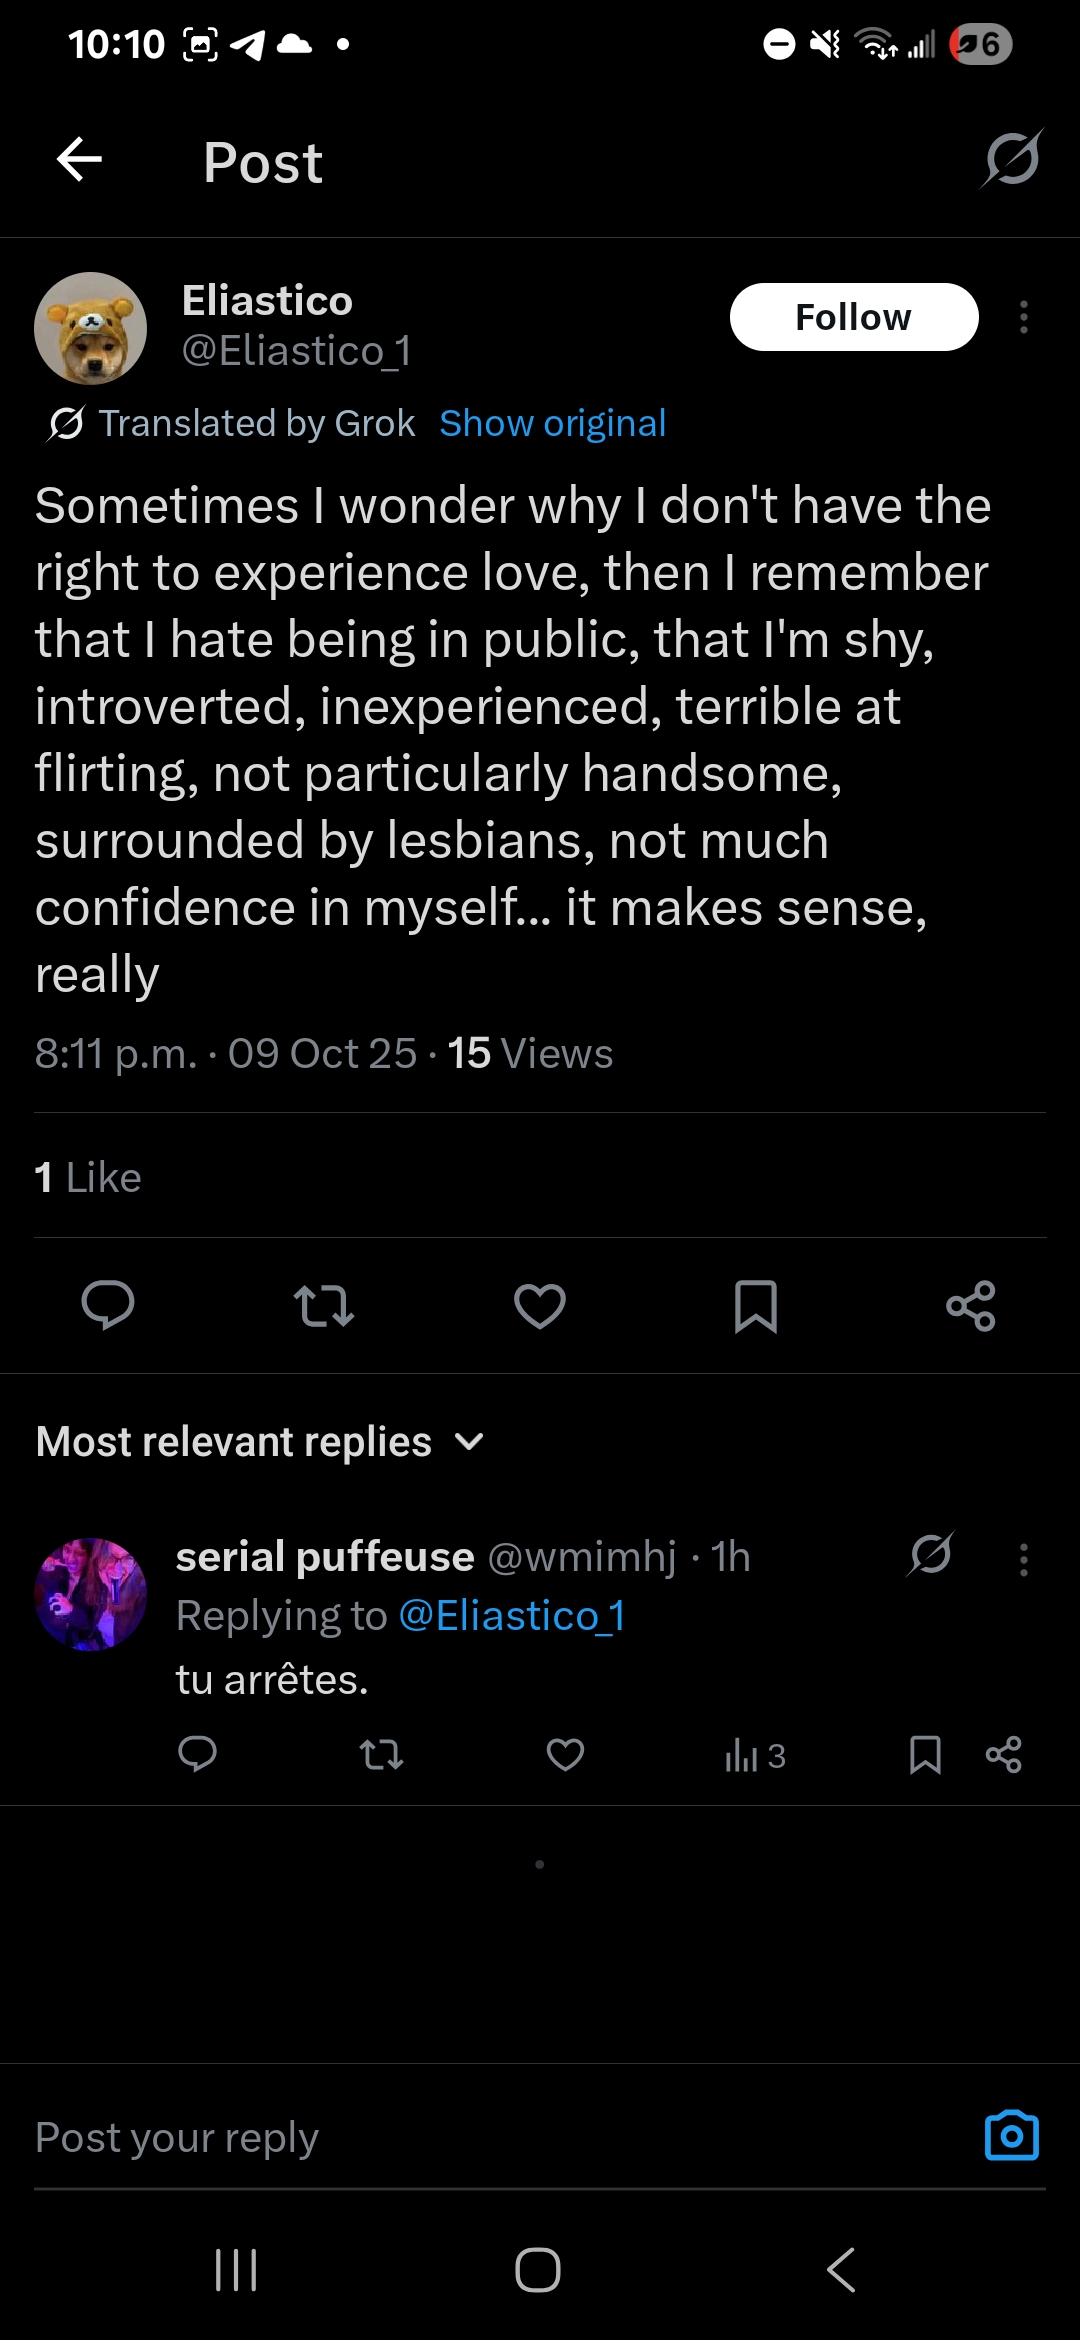
Task: Like the main post with heart
Action: coord(540,1305)
